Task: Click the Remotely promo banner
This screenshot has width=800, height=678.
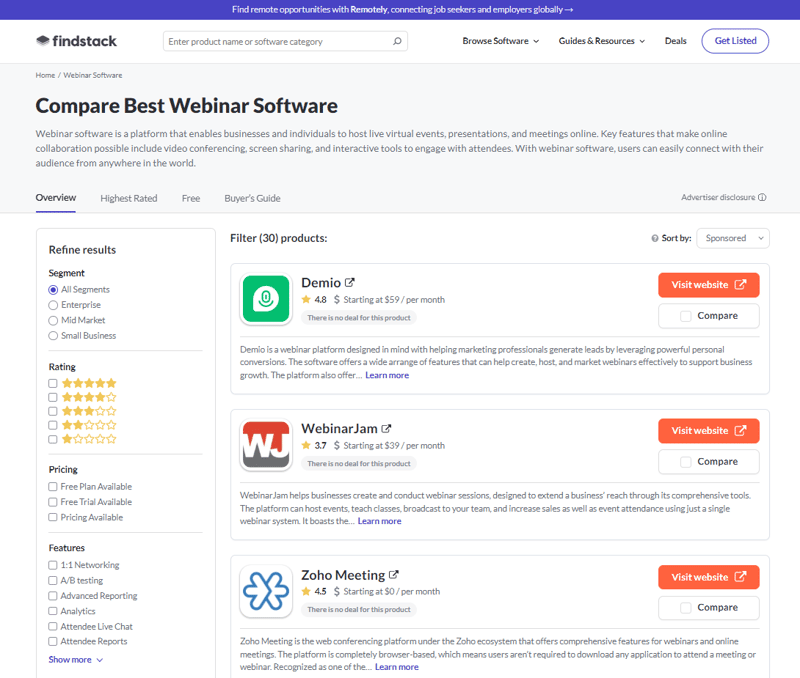Action: pyautogui.click(x=402, y=10)
